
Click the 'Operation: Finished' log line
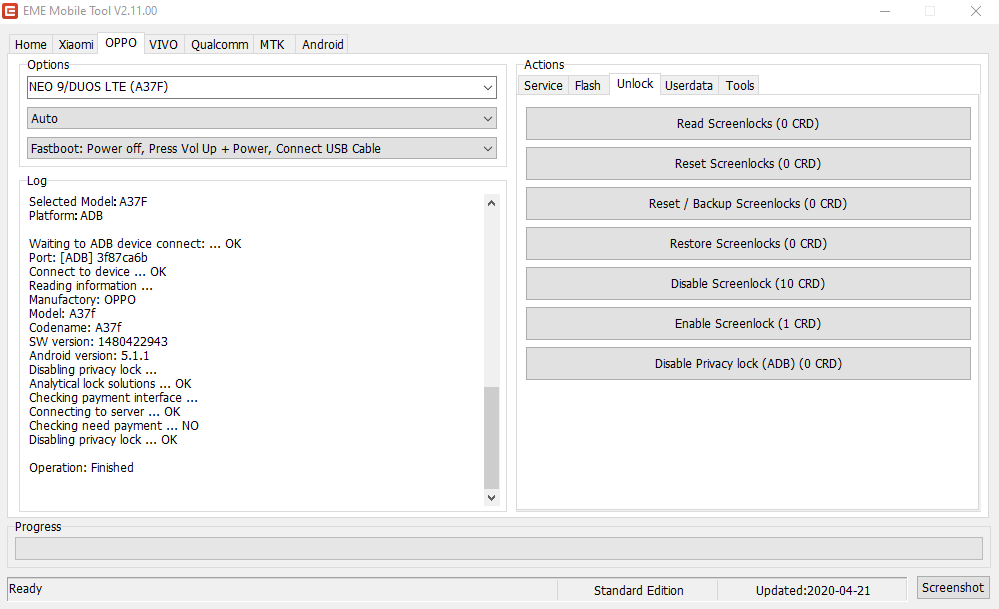coord(82,468)
